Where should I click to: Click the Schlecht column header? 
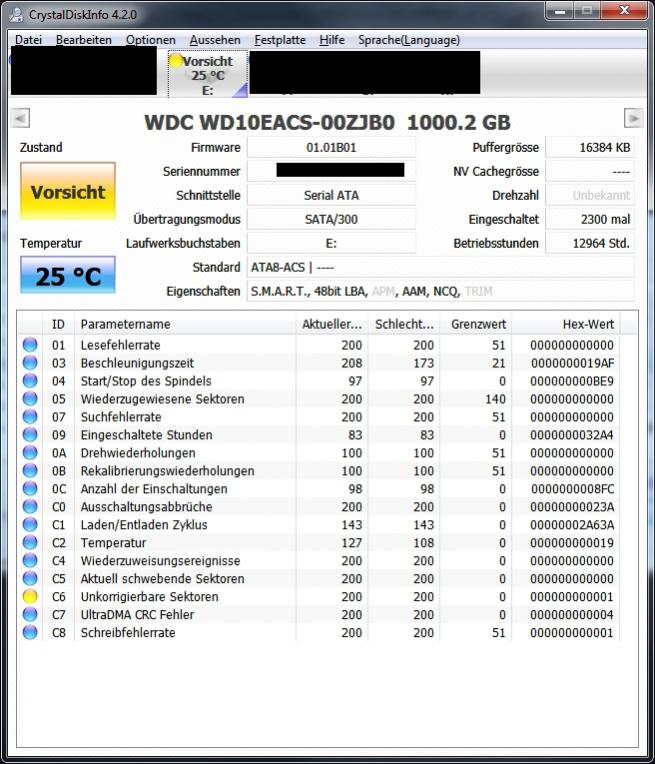(404, 324)
